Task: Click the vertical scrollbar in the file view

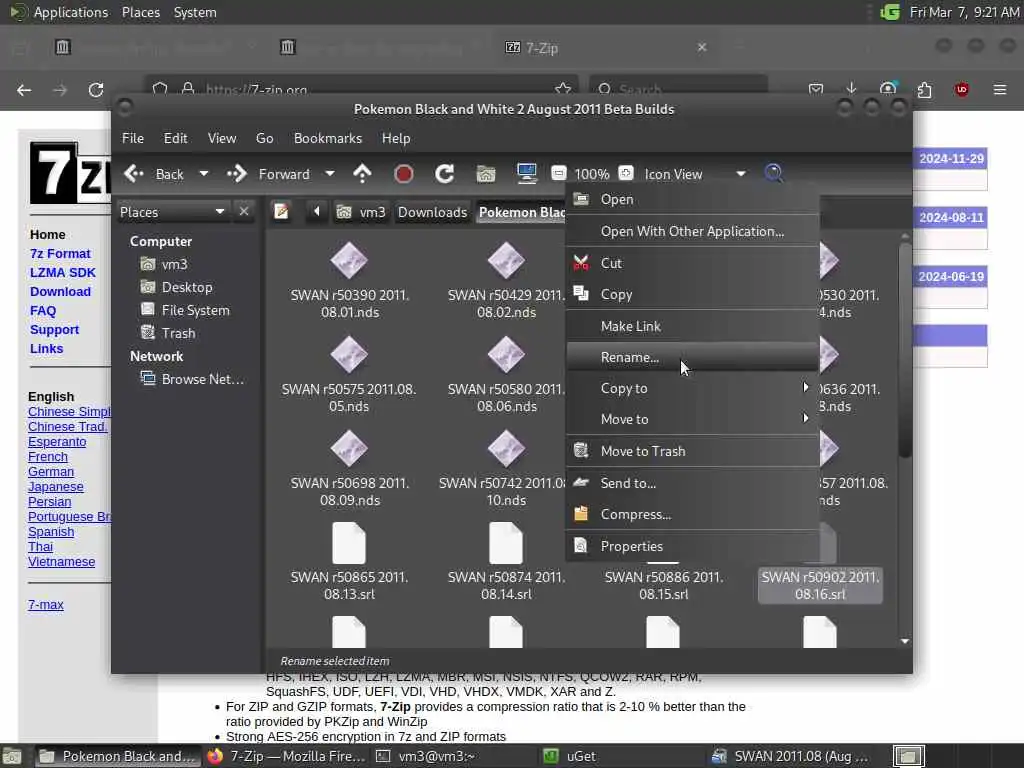Action: [904, 349]
